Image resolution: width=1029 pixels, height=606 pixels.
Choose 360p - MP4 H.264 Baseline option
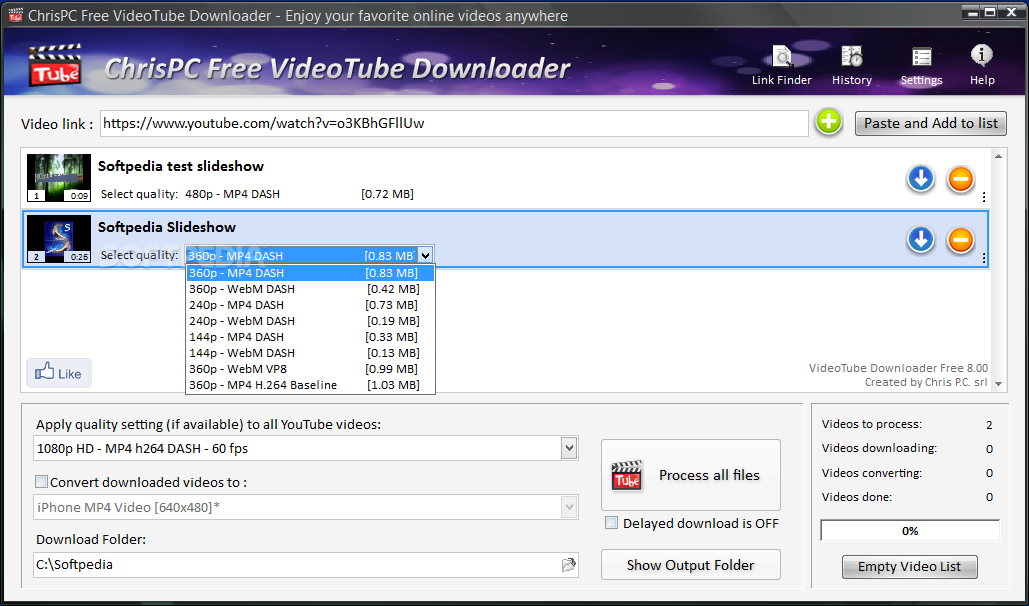pyautogui.click(x=310, y=385)
